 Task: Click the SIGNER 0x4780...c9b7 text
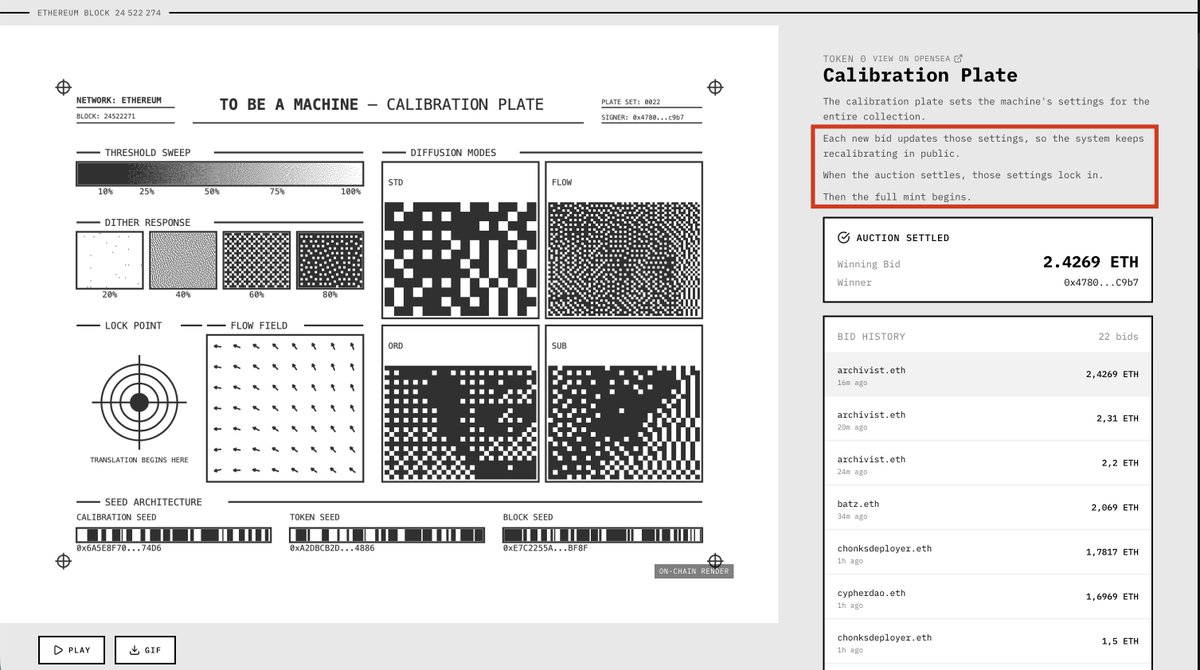[643, 117]
